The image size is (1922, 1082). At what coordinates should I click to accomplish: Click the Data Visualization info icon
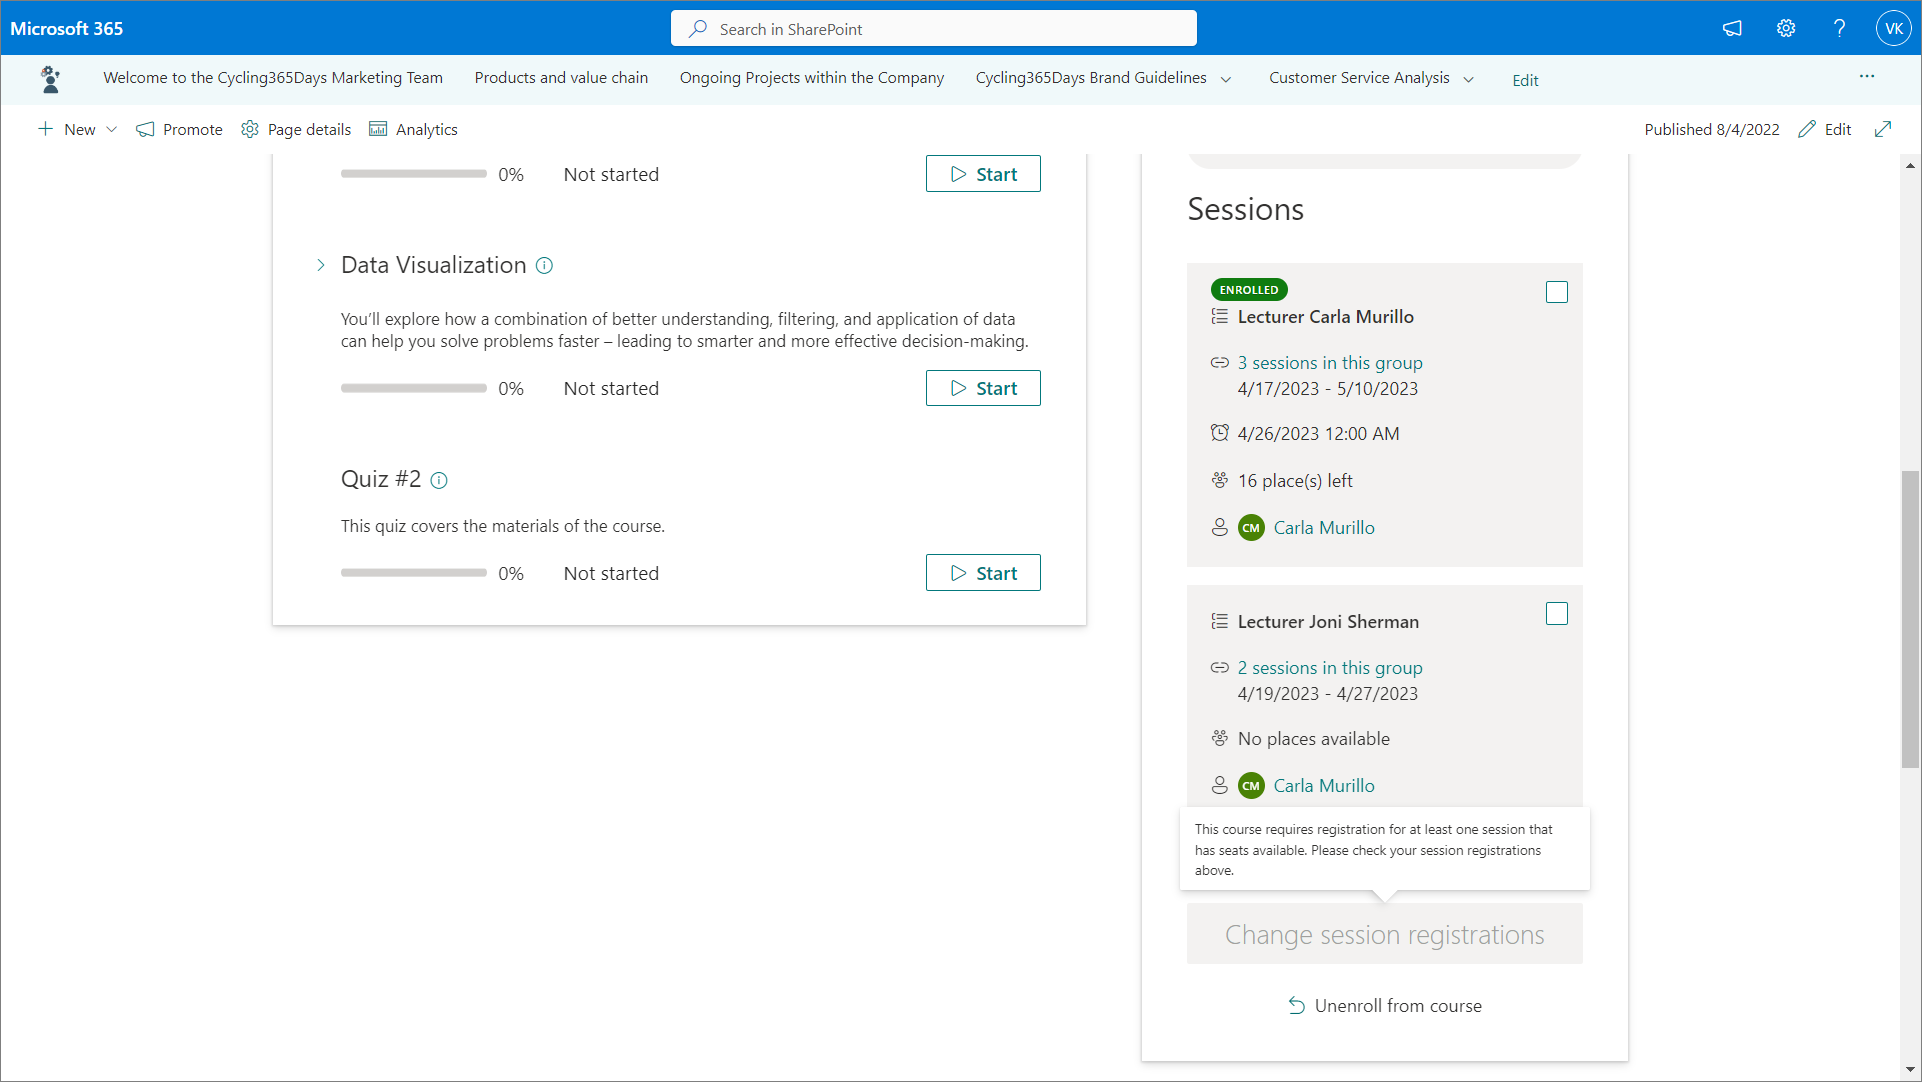[544, 265]
